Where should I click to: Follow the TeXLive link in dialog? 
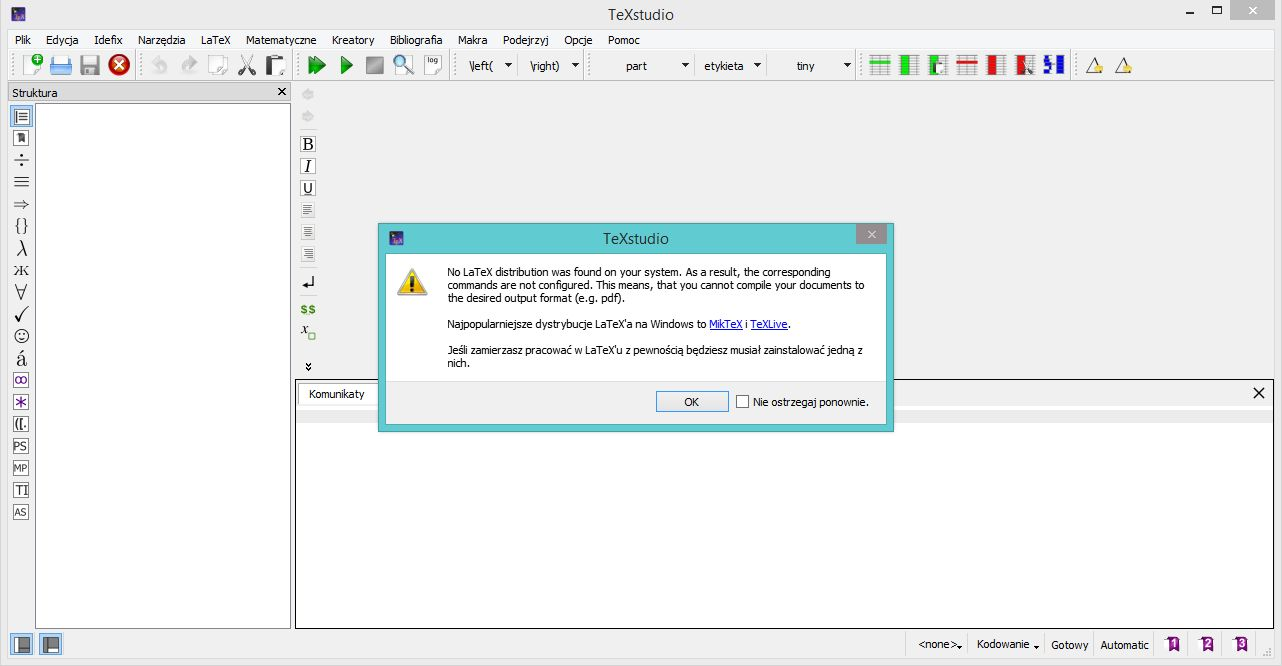tap(769, 324)
